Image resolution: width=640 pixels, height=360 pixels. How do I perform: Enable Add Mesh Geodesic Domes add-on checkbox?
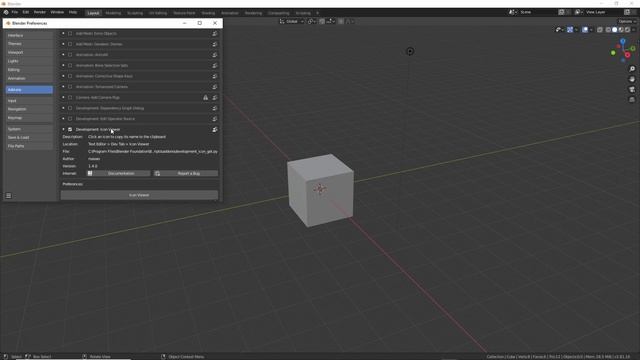click(70, 44)
